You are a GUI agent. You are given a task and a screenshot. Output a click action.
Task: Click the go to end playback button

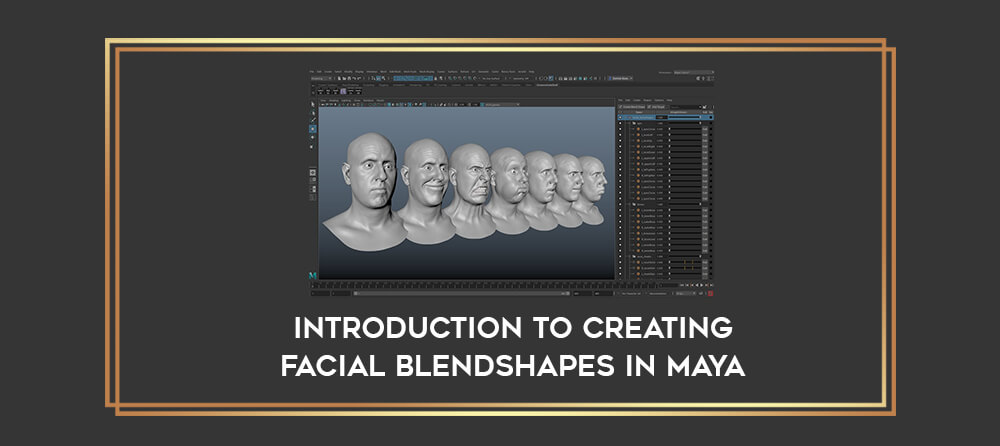coord(711,286)
